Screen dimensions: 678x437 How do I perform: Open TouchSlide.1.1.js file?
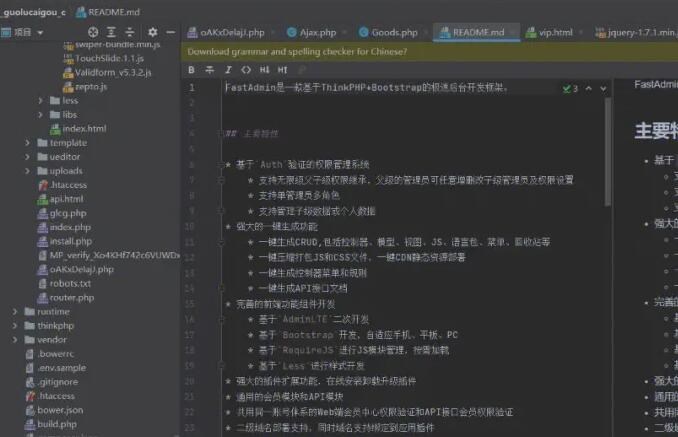pyautogui.click(x=104, y=58)
